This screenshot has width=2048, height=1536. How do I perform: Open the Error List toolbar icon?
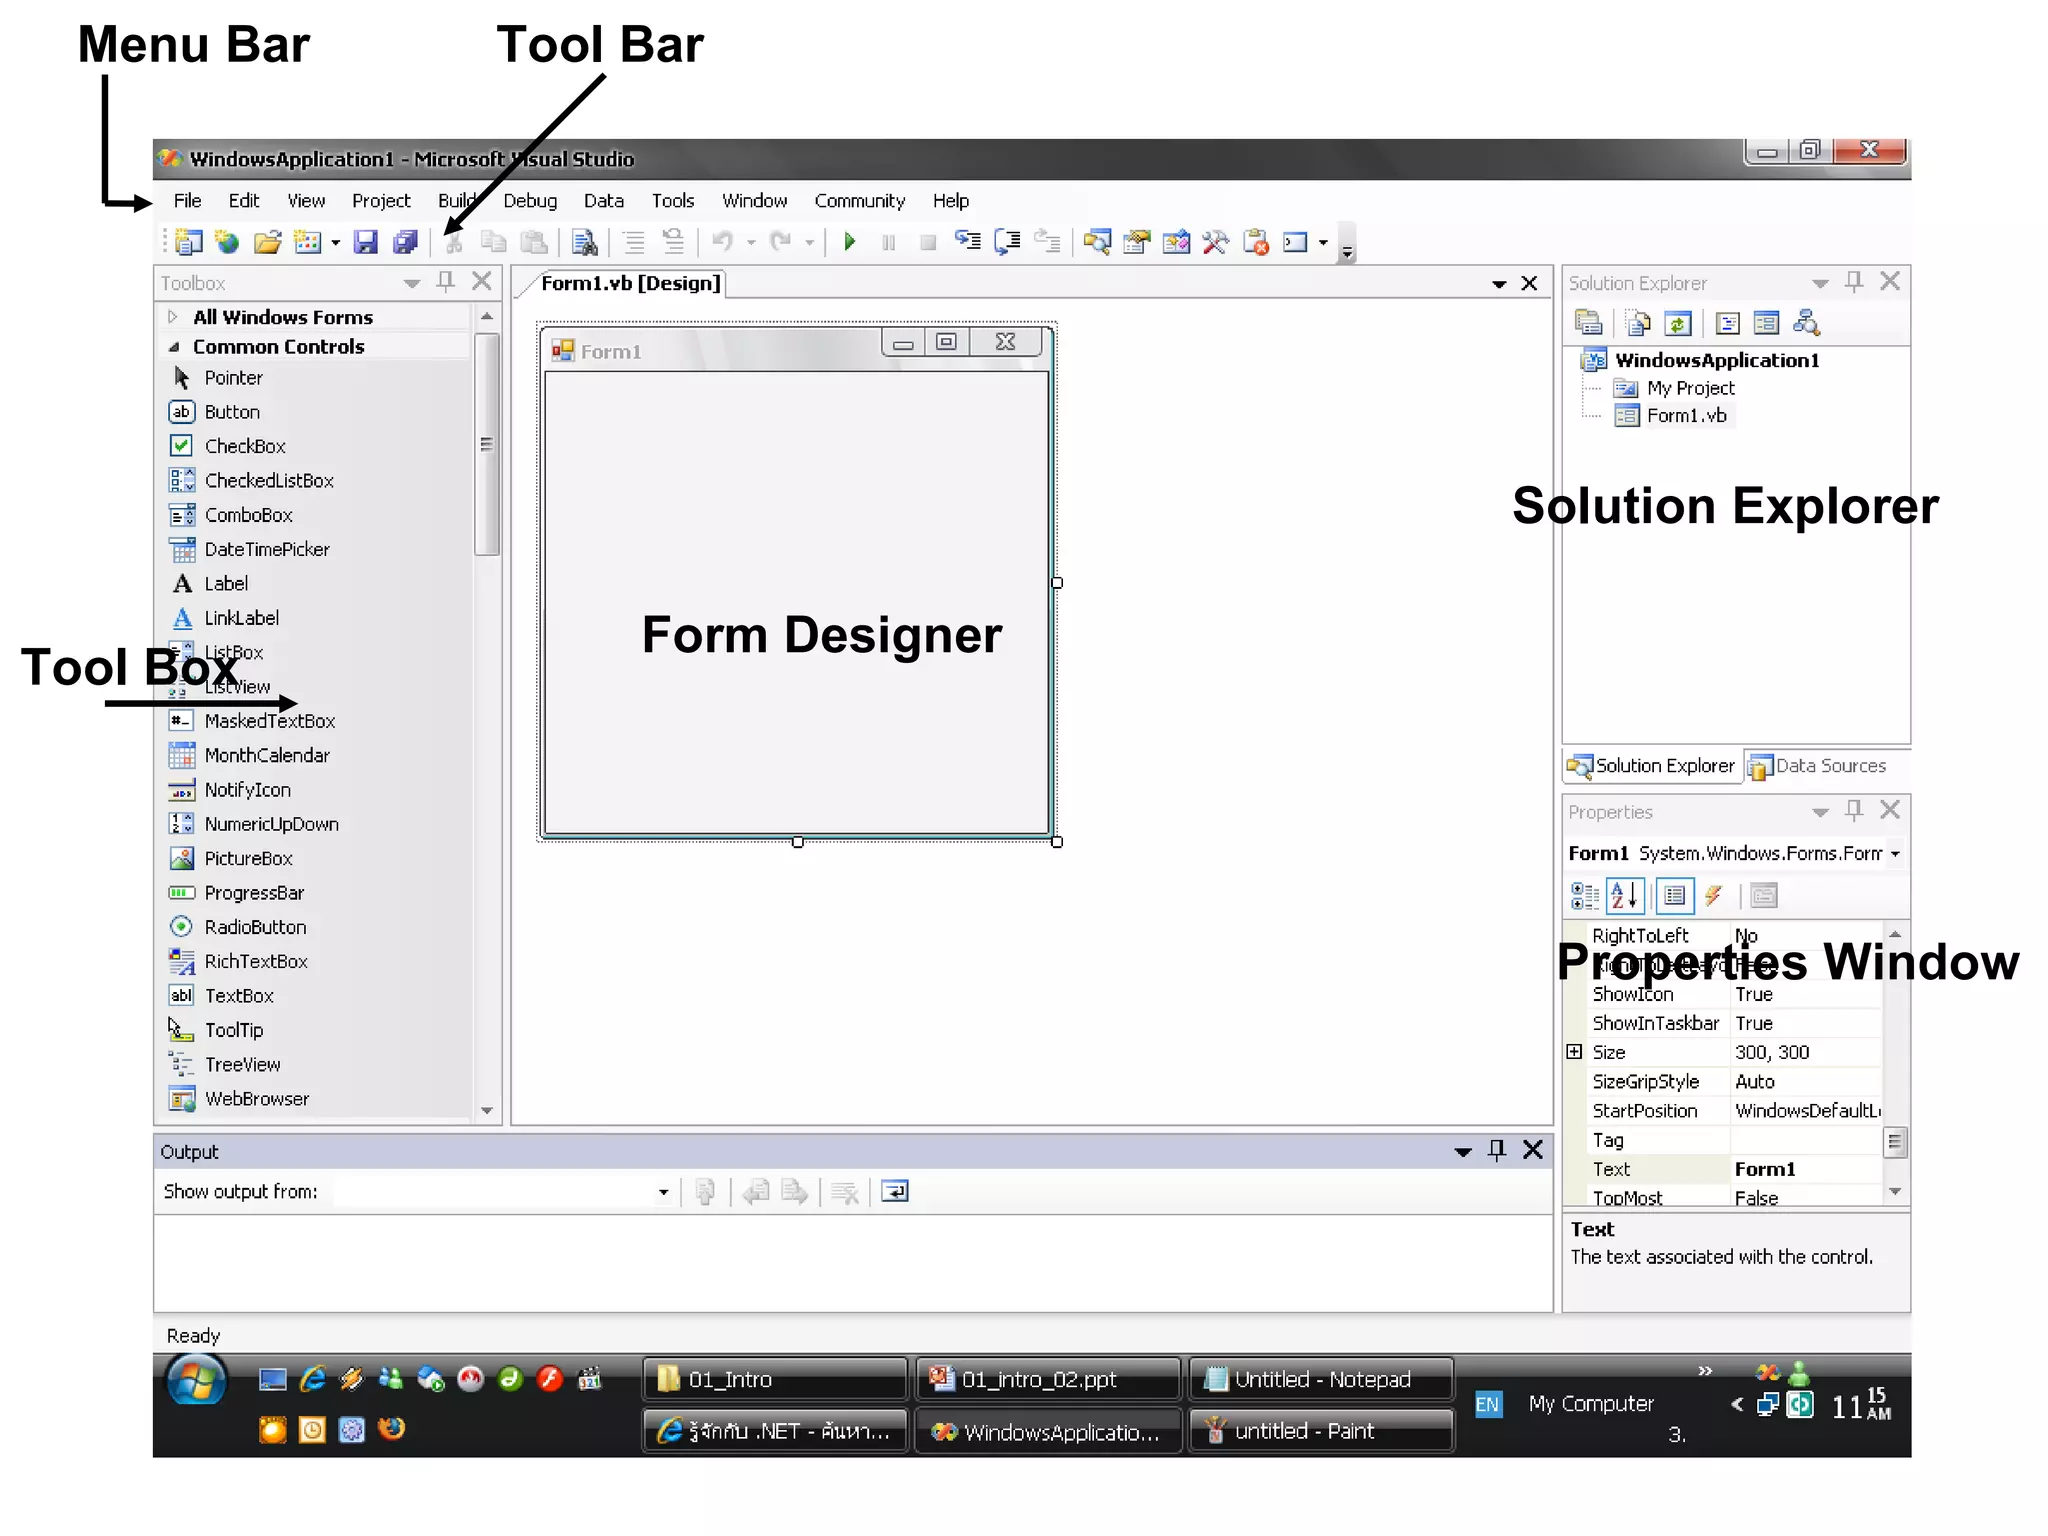pos(1256,242)
